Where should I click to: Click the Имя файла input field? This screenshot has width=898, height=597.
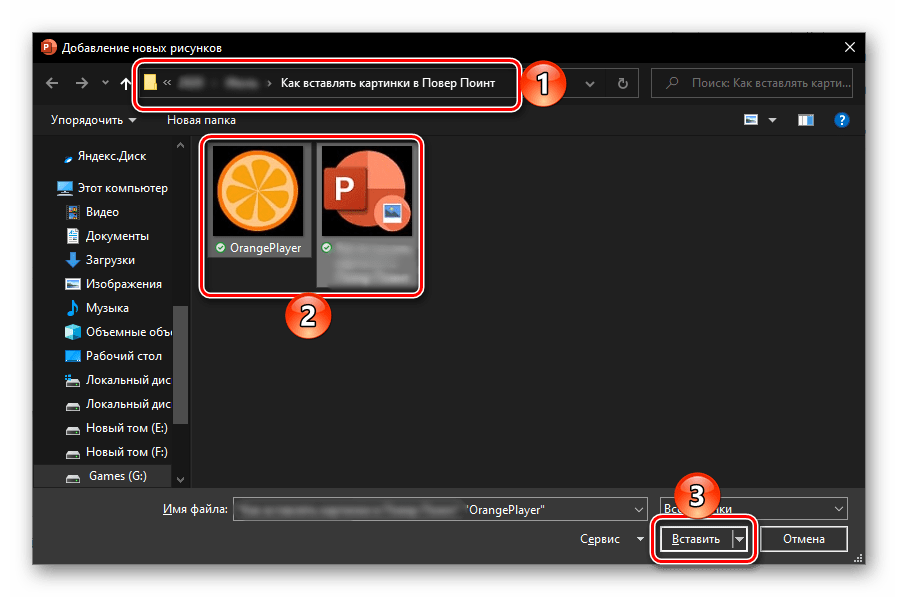(x=438, y=509)
